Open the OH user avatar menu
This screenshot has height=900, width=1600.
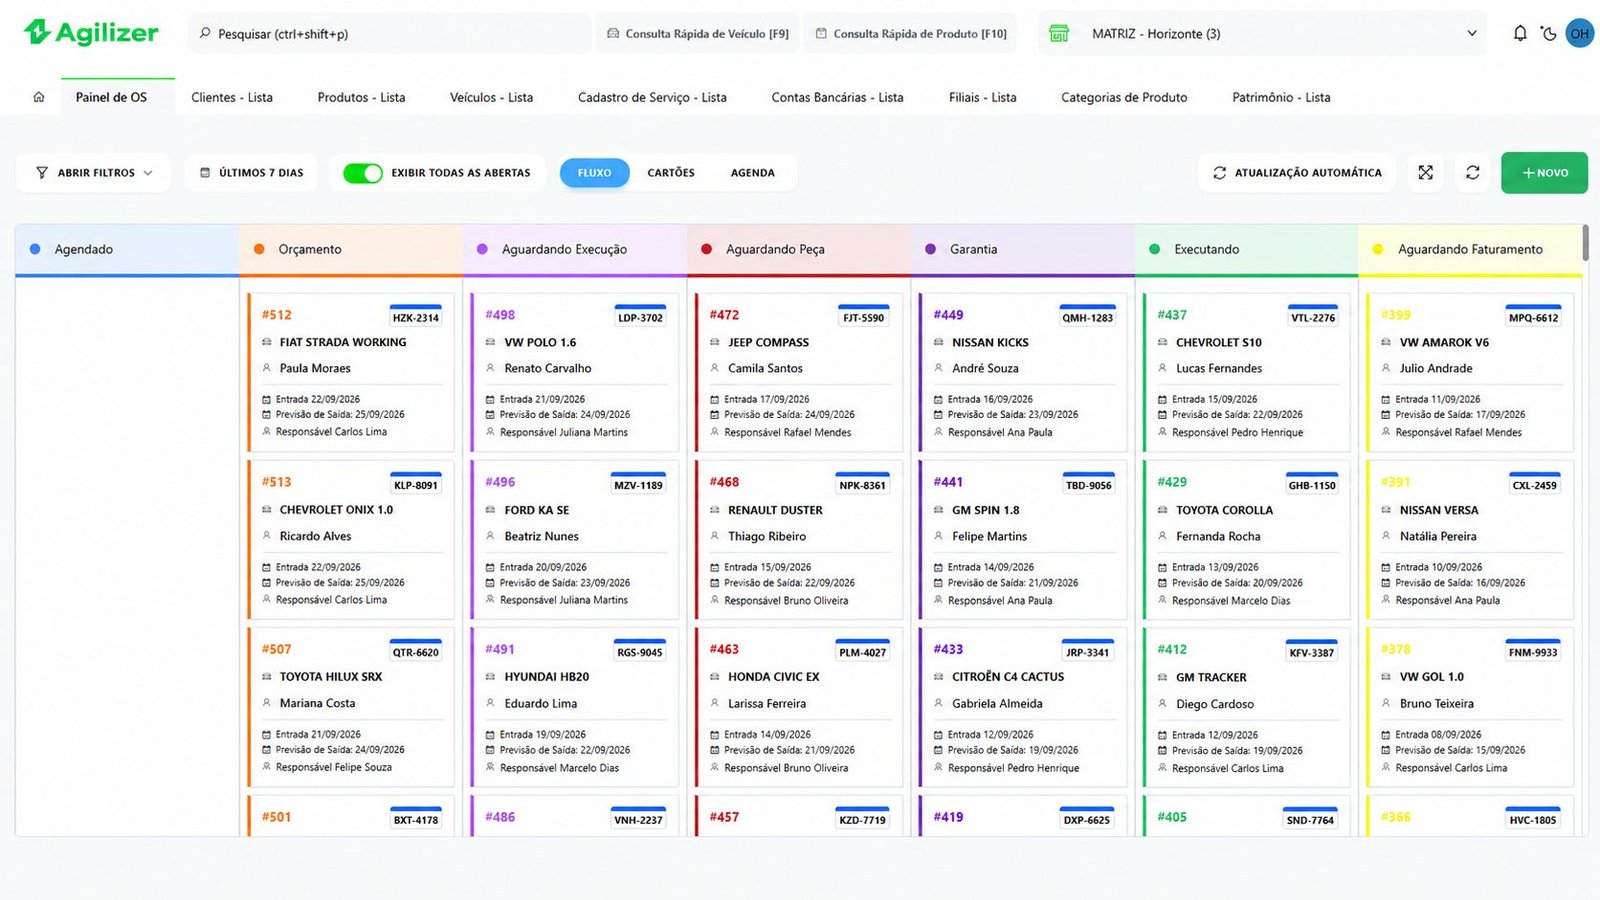coord(1580,33)
